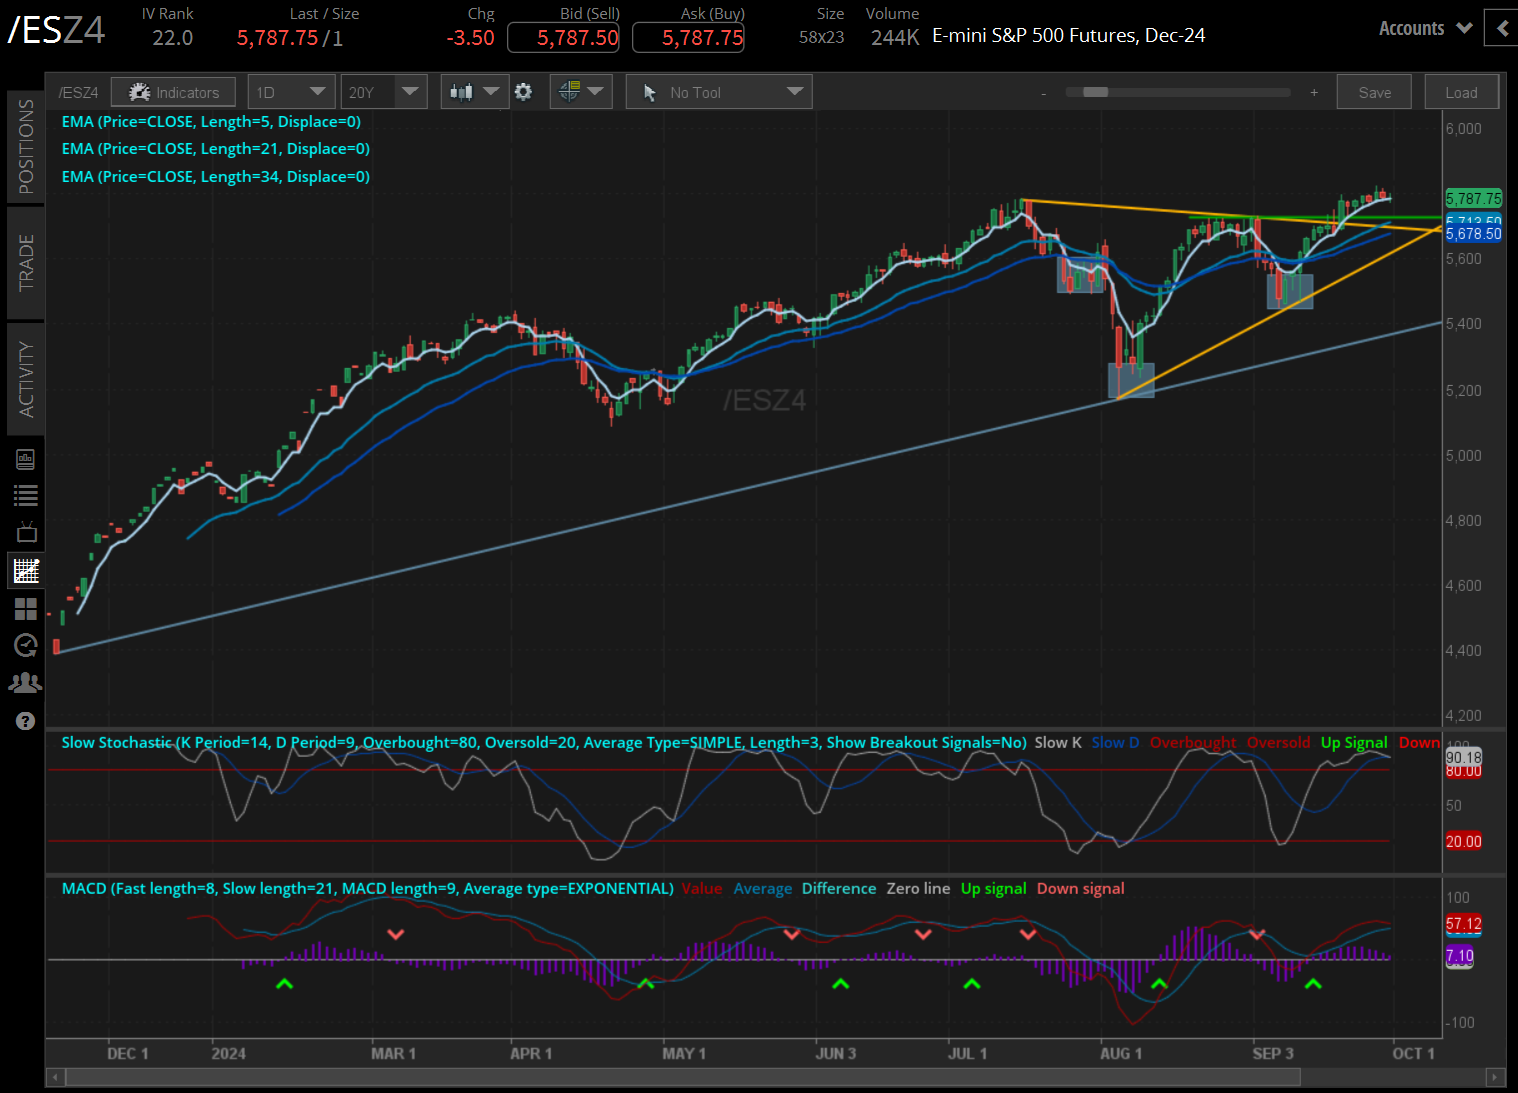Open the 1D interval dropdown
Viewport: 1518px width, 1093px height.
[x=290, y=92]
